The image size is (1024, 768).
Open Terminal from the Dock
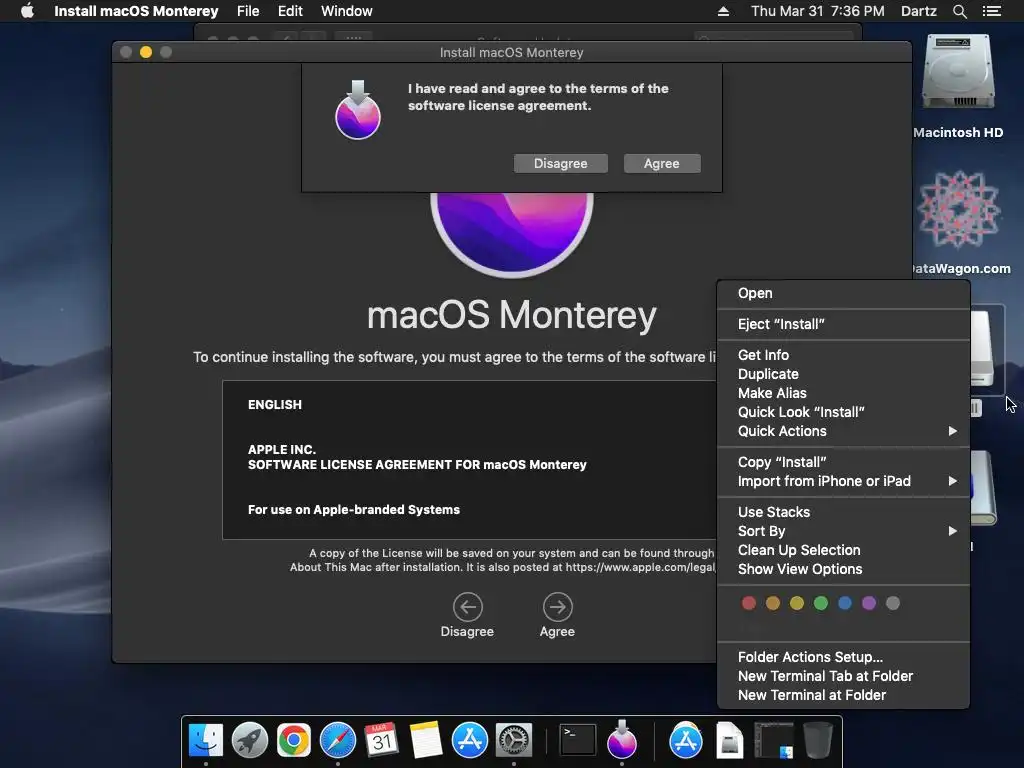click(578, 740)
